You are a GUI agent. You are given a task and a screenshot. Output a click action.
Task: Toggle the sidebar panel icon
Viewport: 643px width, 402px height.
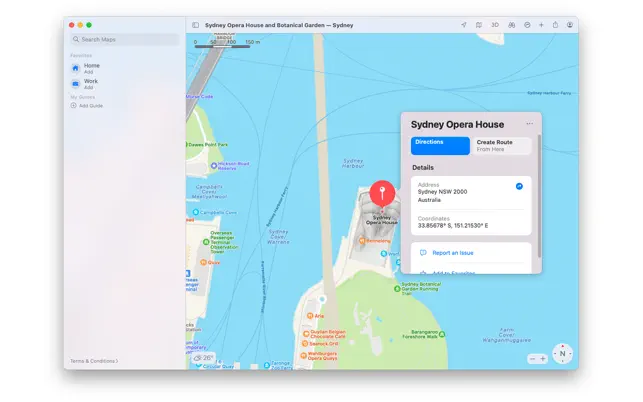pos(196,25)
